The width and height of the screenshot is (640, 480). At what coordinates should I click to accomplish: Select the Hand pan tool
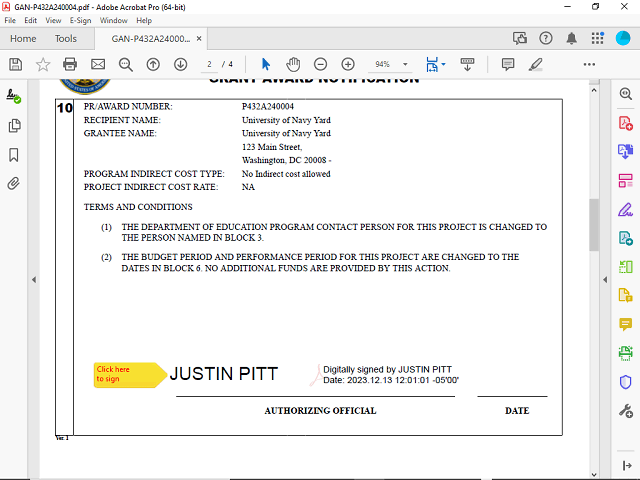tap(293, 64)
